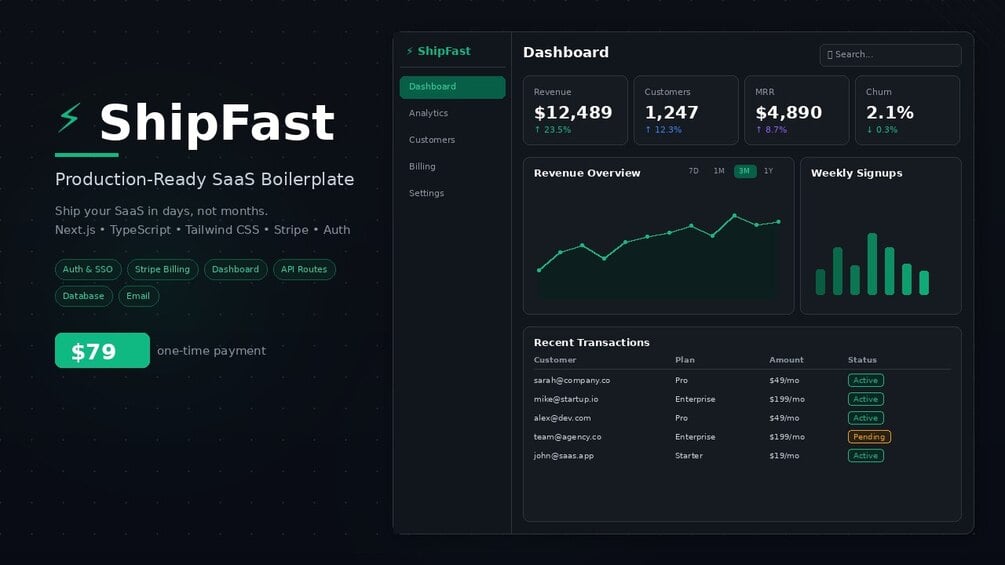Click the Weekly Signups heading
The height and width of the screenshot is (565, 1005).
(856, 173)
